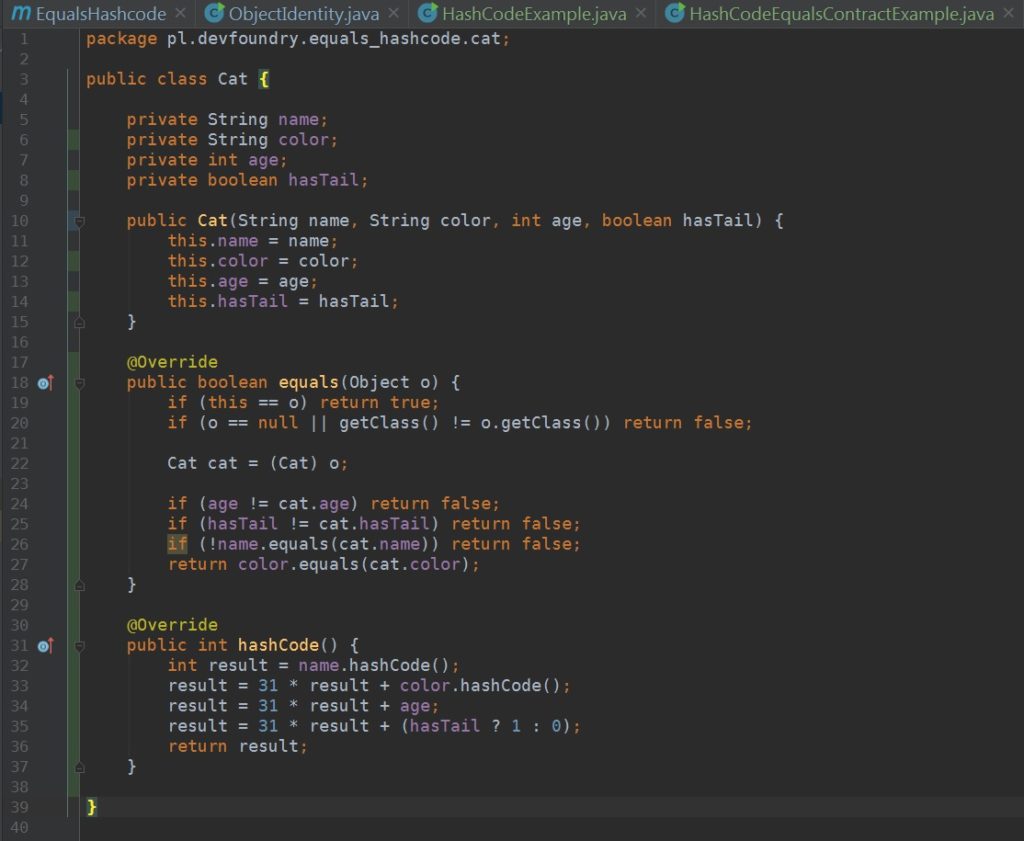Click 'hasTail ? 1 : 0' expression on line 35
1024x841 pixels.
[485, 727]
